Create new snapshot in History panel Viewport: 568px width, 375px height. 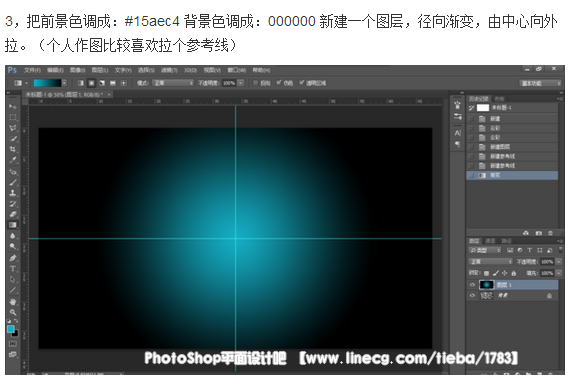(539, 233)
